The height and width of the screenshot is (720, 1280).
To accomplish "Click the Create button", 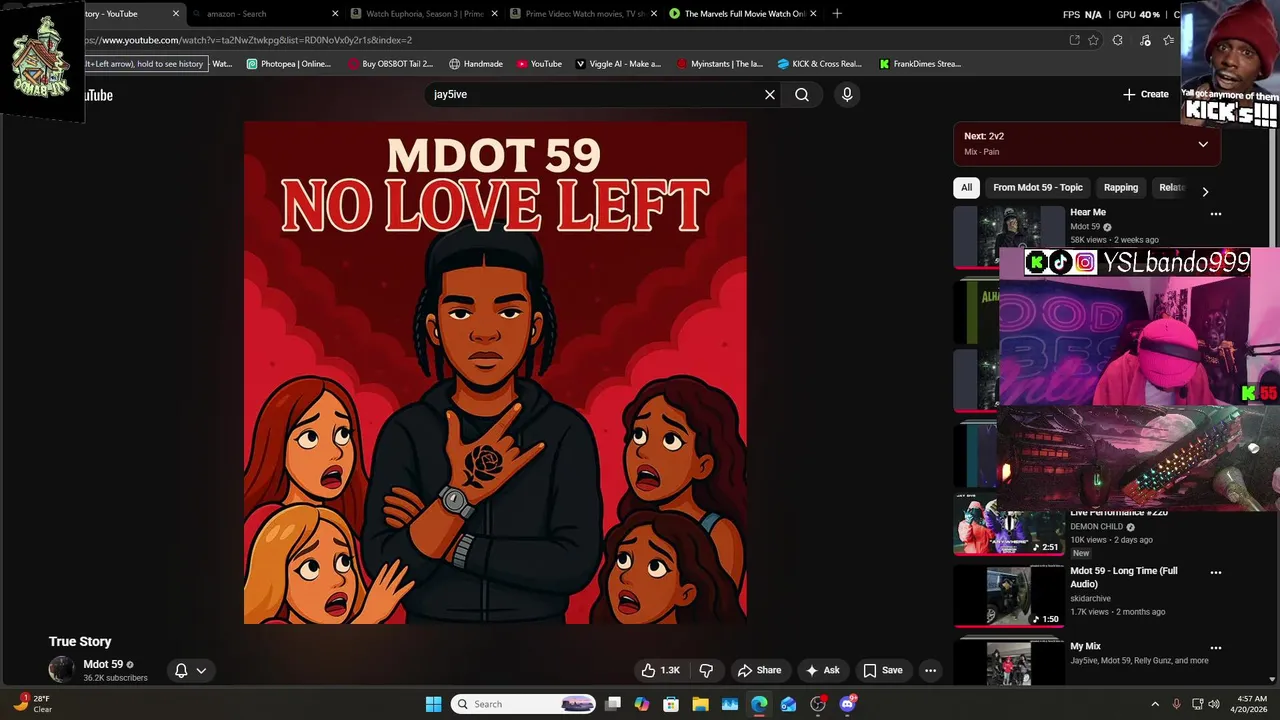I will click(x=1146, y=94).
